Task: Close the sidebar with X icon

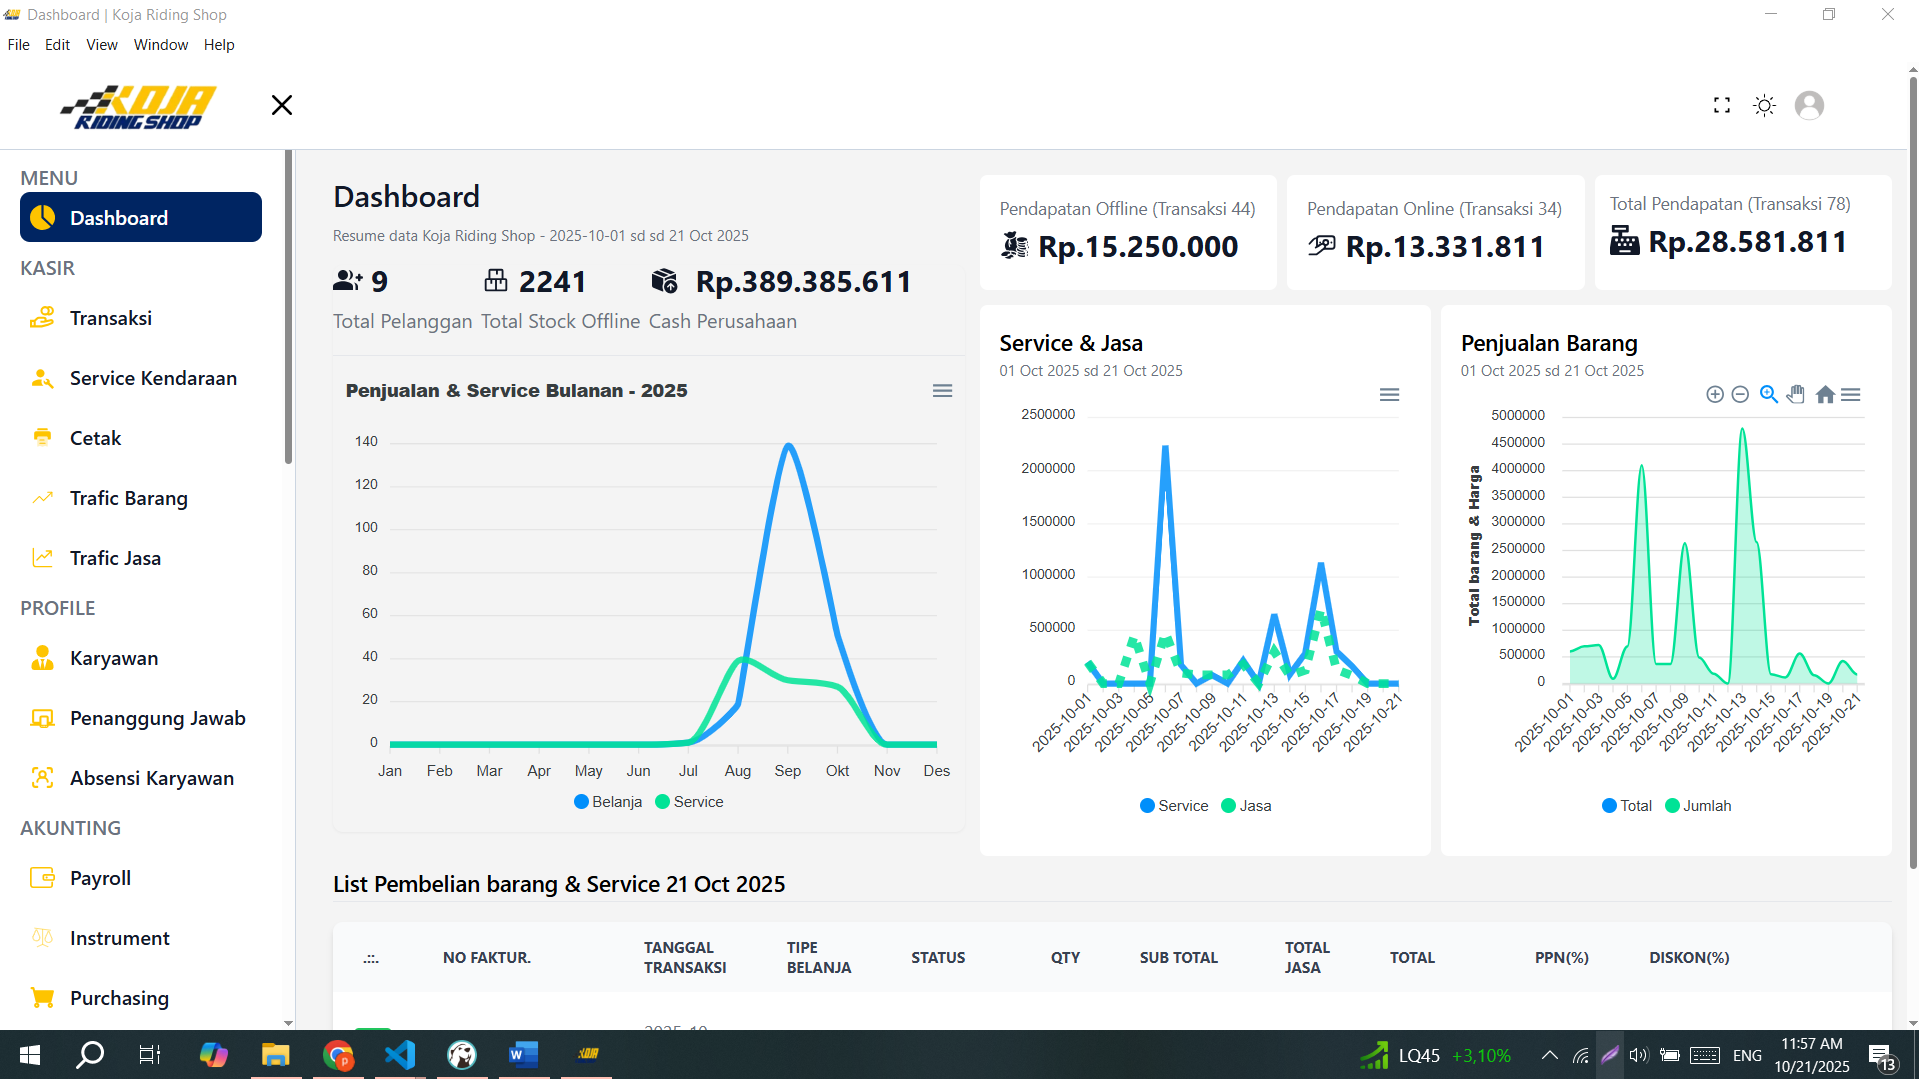Action: click(x=282, y=105)
